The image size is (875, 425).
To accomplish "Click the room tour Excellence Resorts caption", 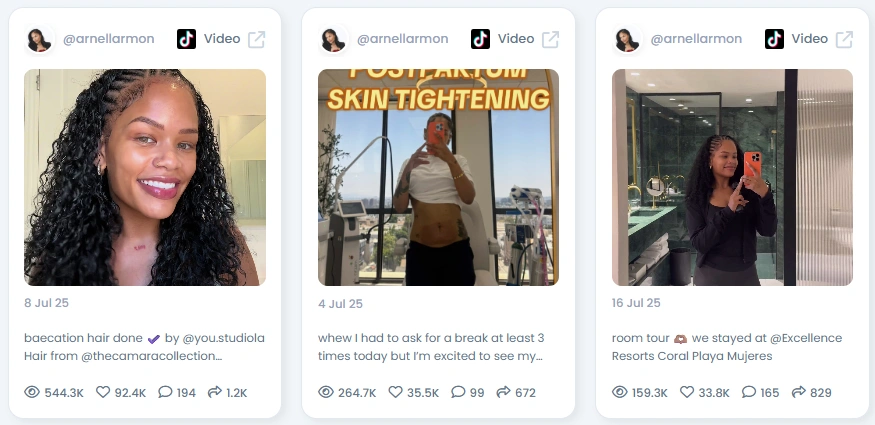I will click(727, 347).
